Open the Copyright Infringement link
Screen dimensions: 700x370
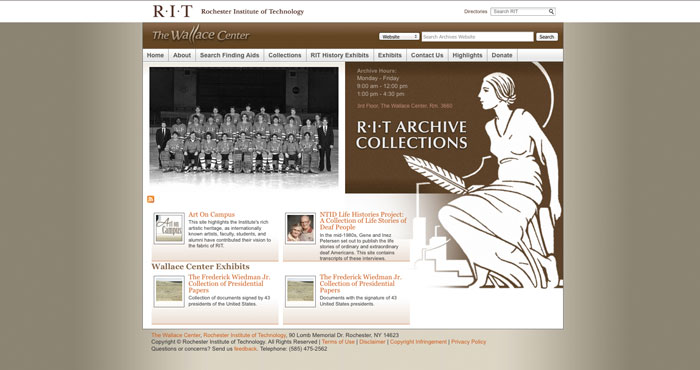click(x=418, y=342)
